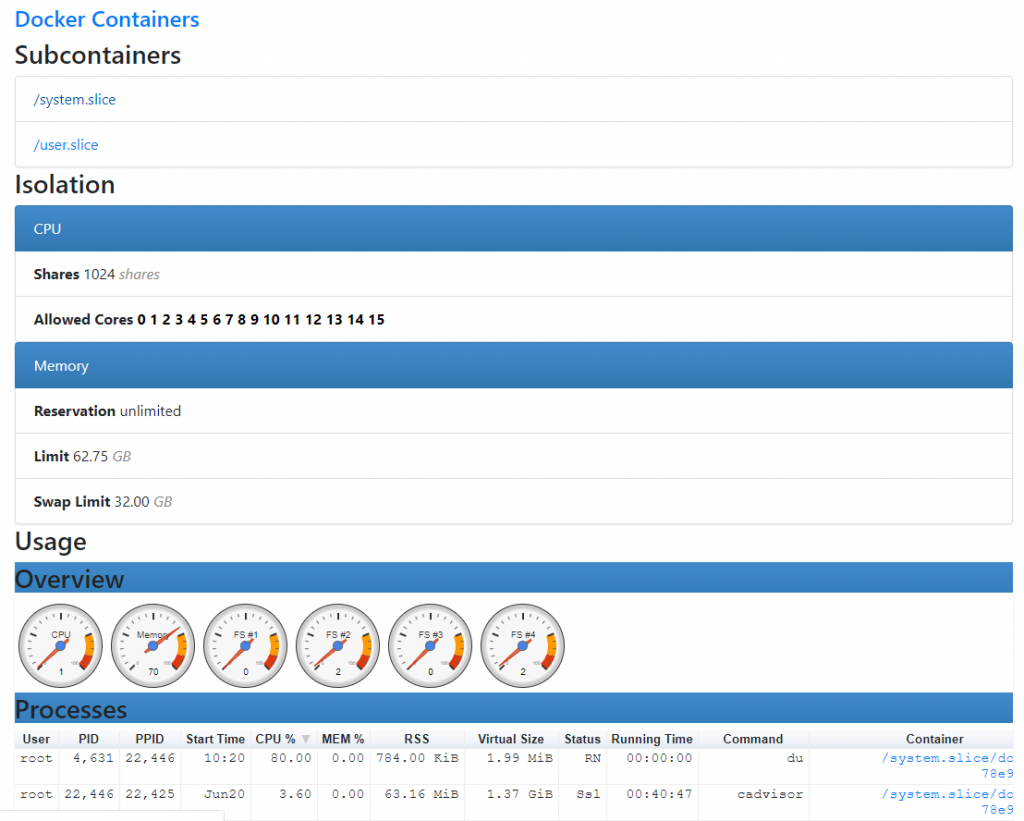Sort processes by RSS column
This screenshot has height=821, width=1024.
(417, 738)
